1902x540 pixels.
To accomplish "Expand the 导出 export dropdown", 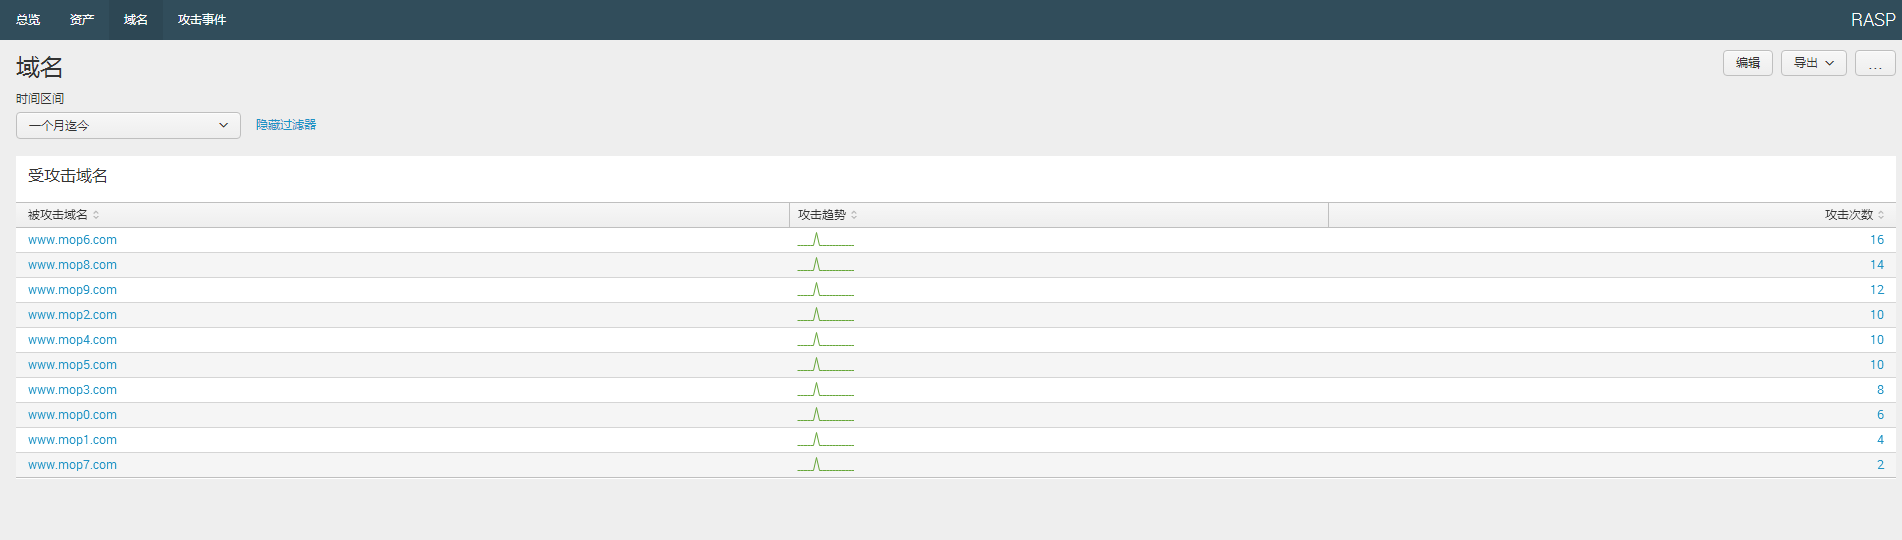I will pos(1813,63).
